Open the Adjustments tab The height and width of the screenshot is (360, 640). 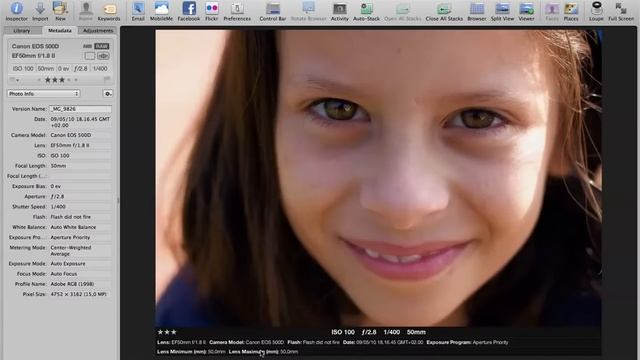(98, 31)
